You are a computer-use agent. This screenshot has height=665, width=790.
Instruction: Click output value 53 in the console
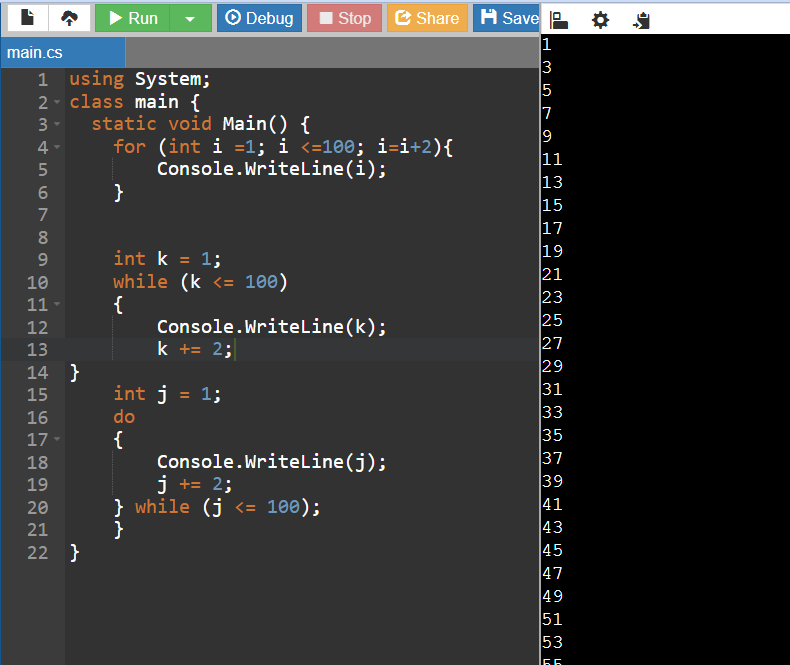click(552, 642)
